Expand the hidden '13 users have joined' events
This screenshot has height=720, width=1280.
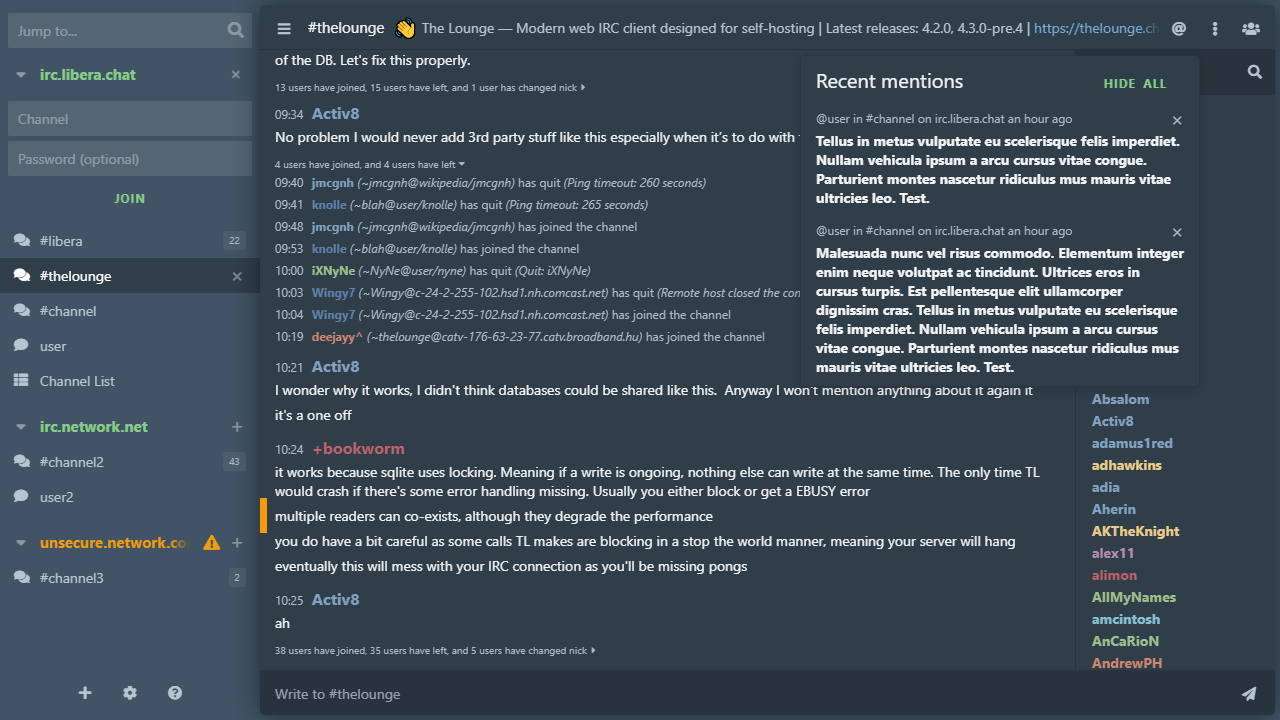click(x=583, y=87)
